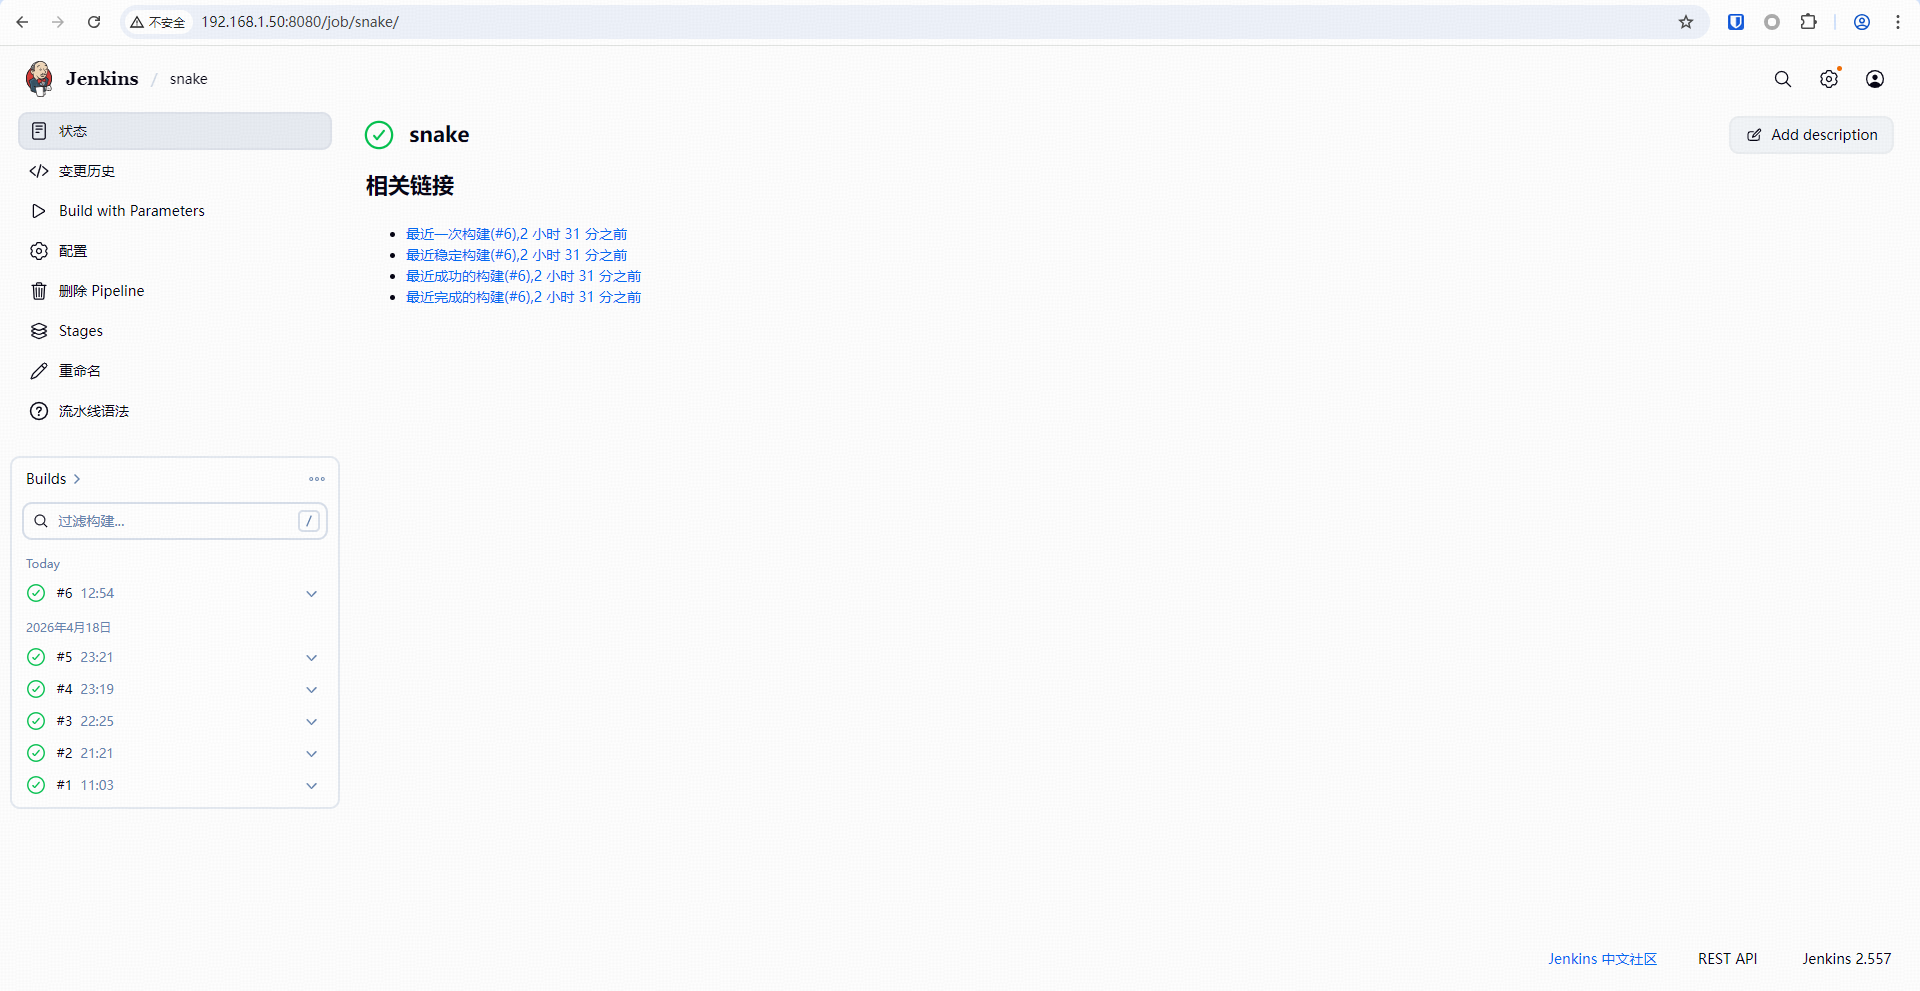Click the 相关链接 heading text
1920x991 pixels.
(x=410, y=186)
